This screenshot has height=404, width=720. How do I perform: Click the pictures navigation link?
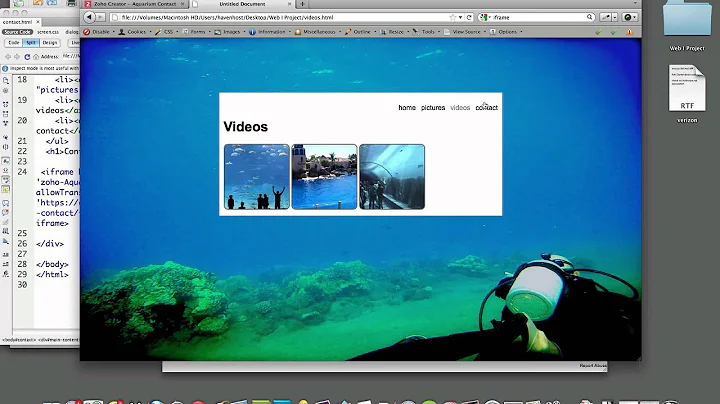pyautogui.click(x=433, y=107)
